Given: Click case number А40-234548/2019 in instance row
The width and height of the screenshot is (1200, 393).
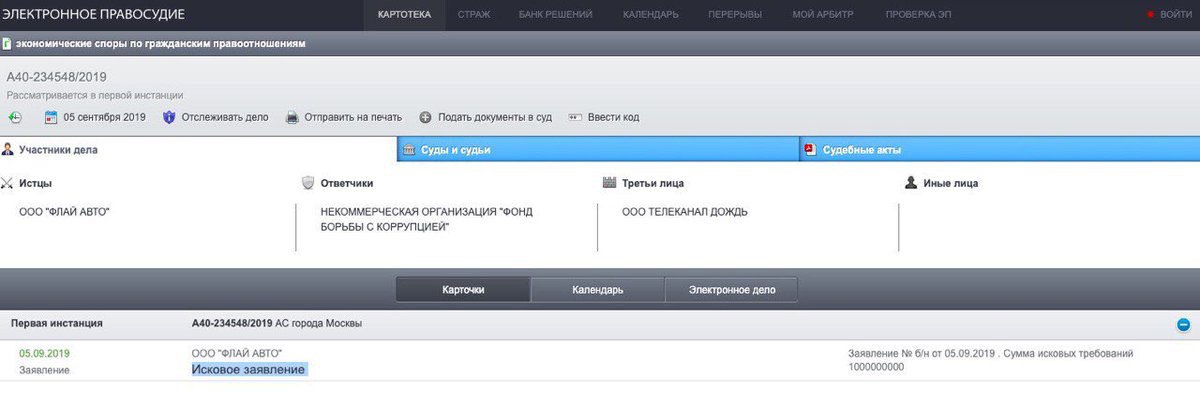Looking at the screenshot, I should click(x=232, y=324).
